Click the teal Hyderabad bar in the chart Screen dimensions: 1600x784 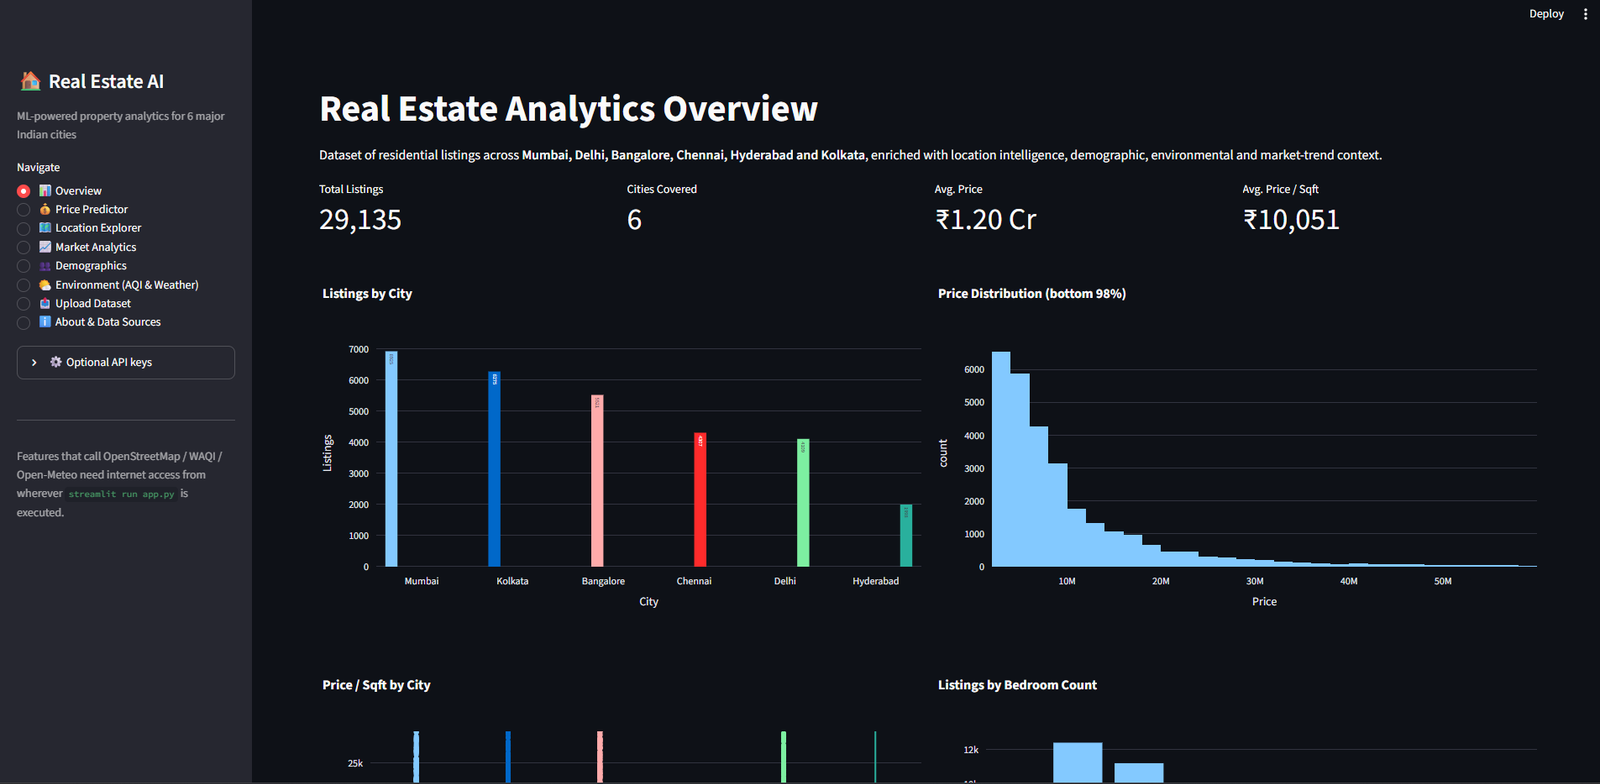(x=906, y=536)
